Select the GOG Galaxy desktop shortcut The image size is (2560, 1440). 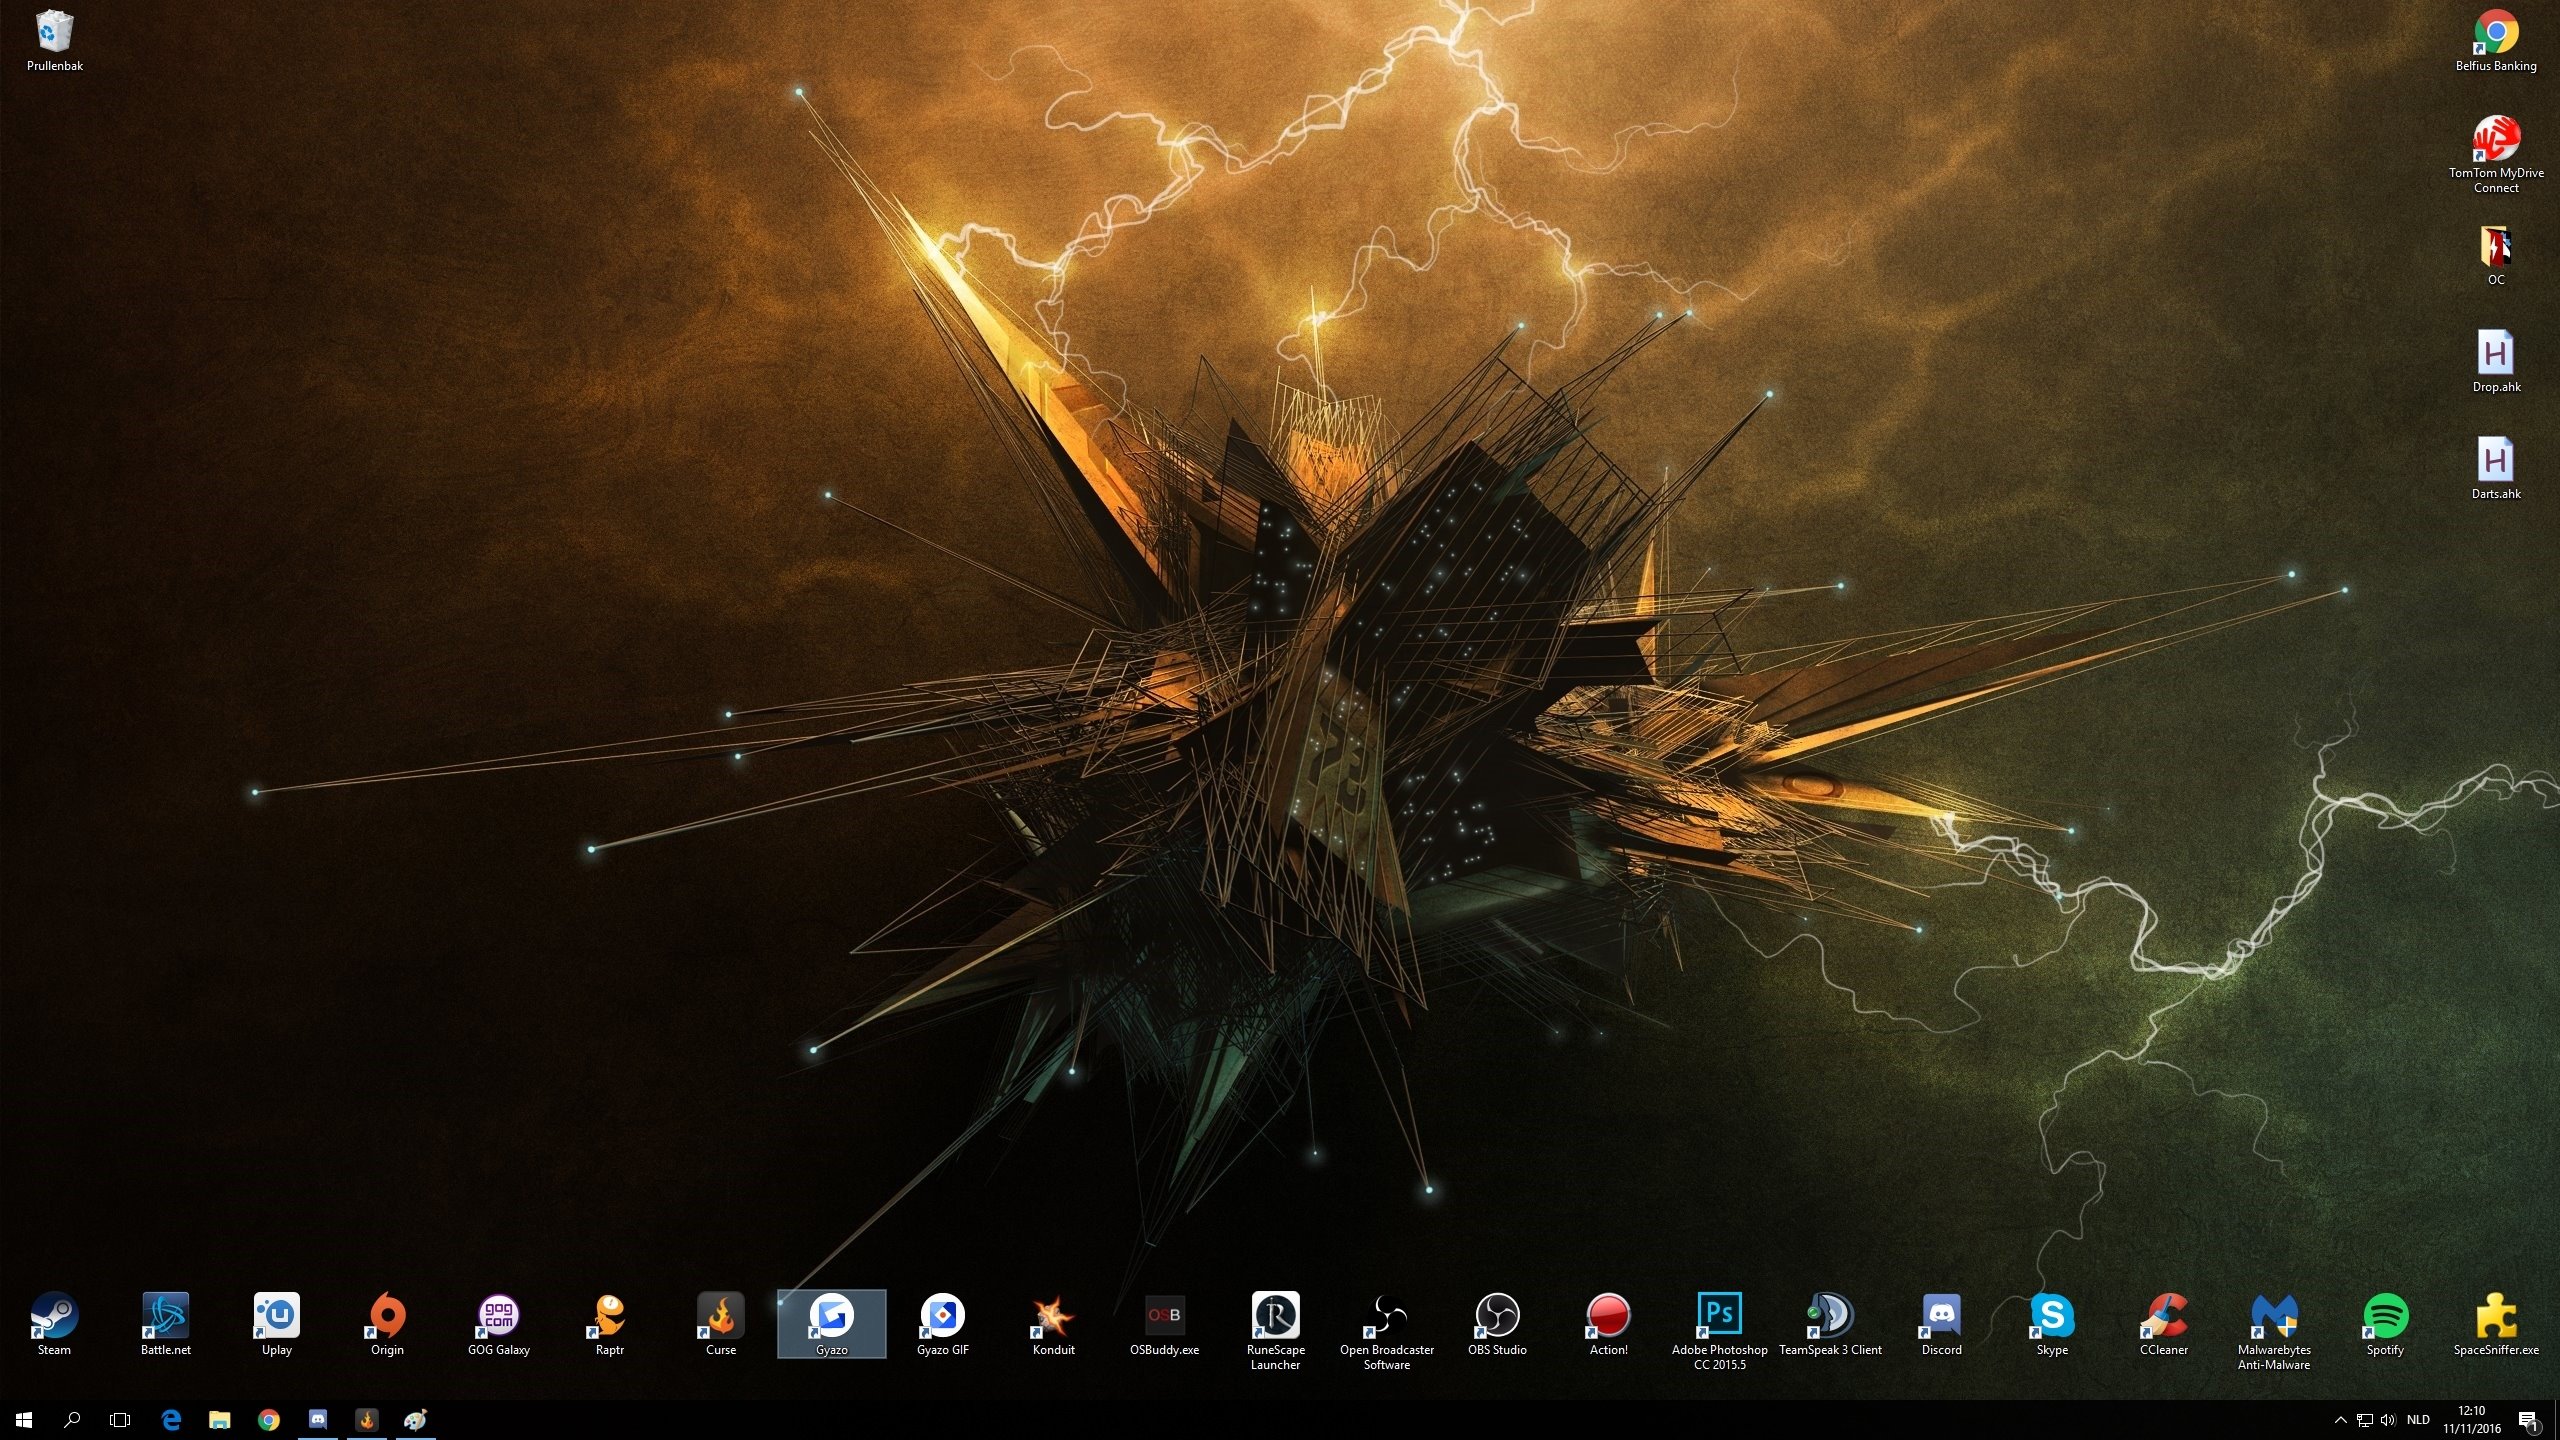[x=498, y=1324]
